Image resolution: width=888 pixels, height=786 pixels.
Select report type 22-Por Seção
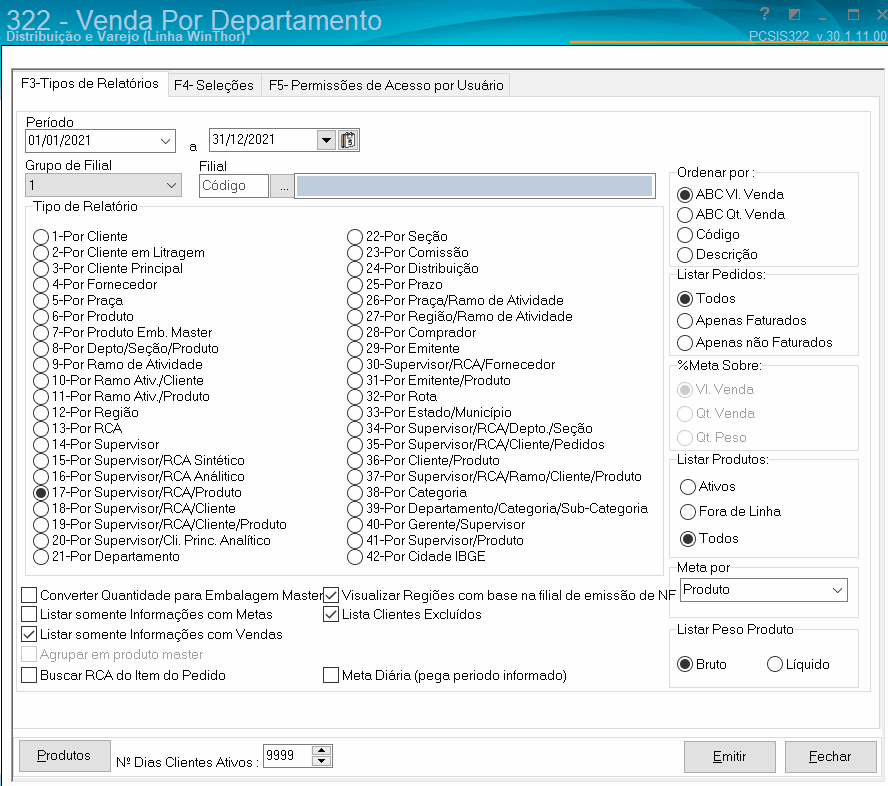[397, 237]
